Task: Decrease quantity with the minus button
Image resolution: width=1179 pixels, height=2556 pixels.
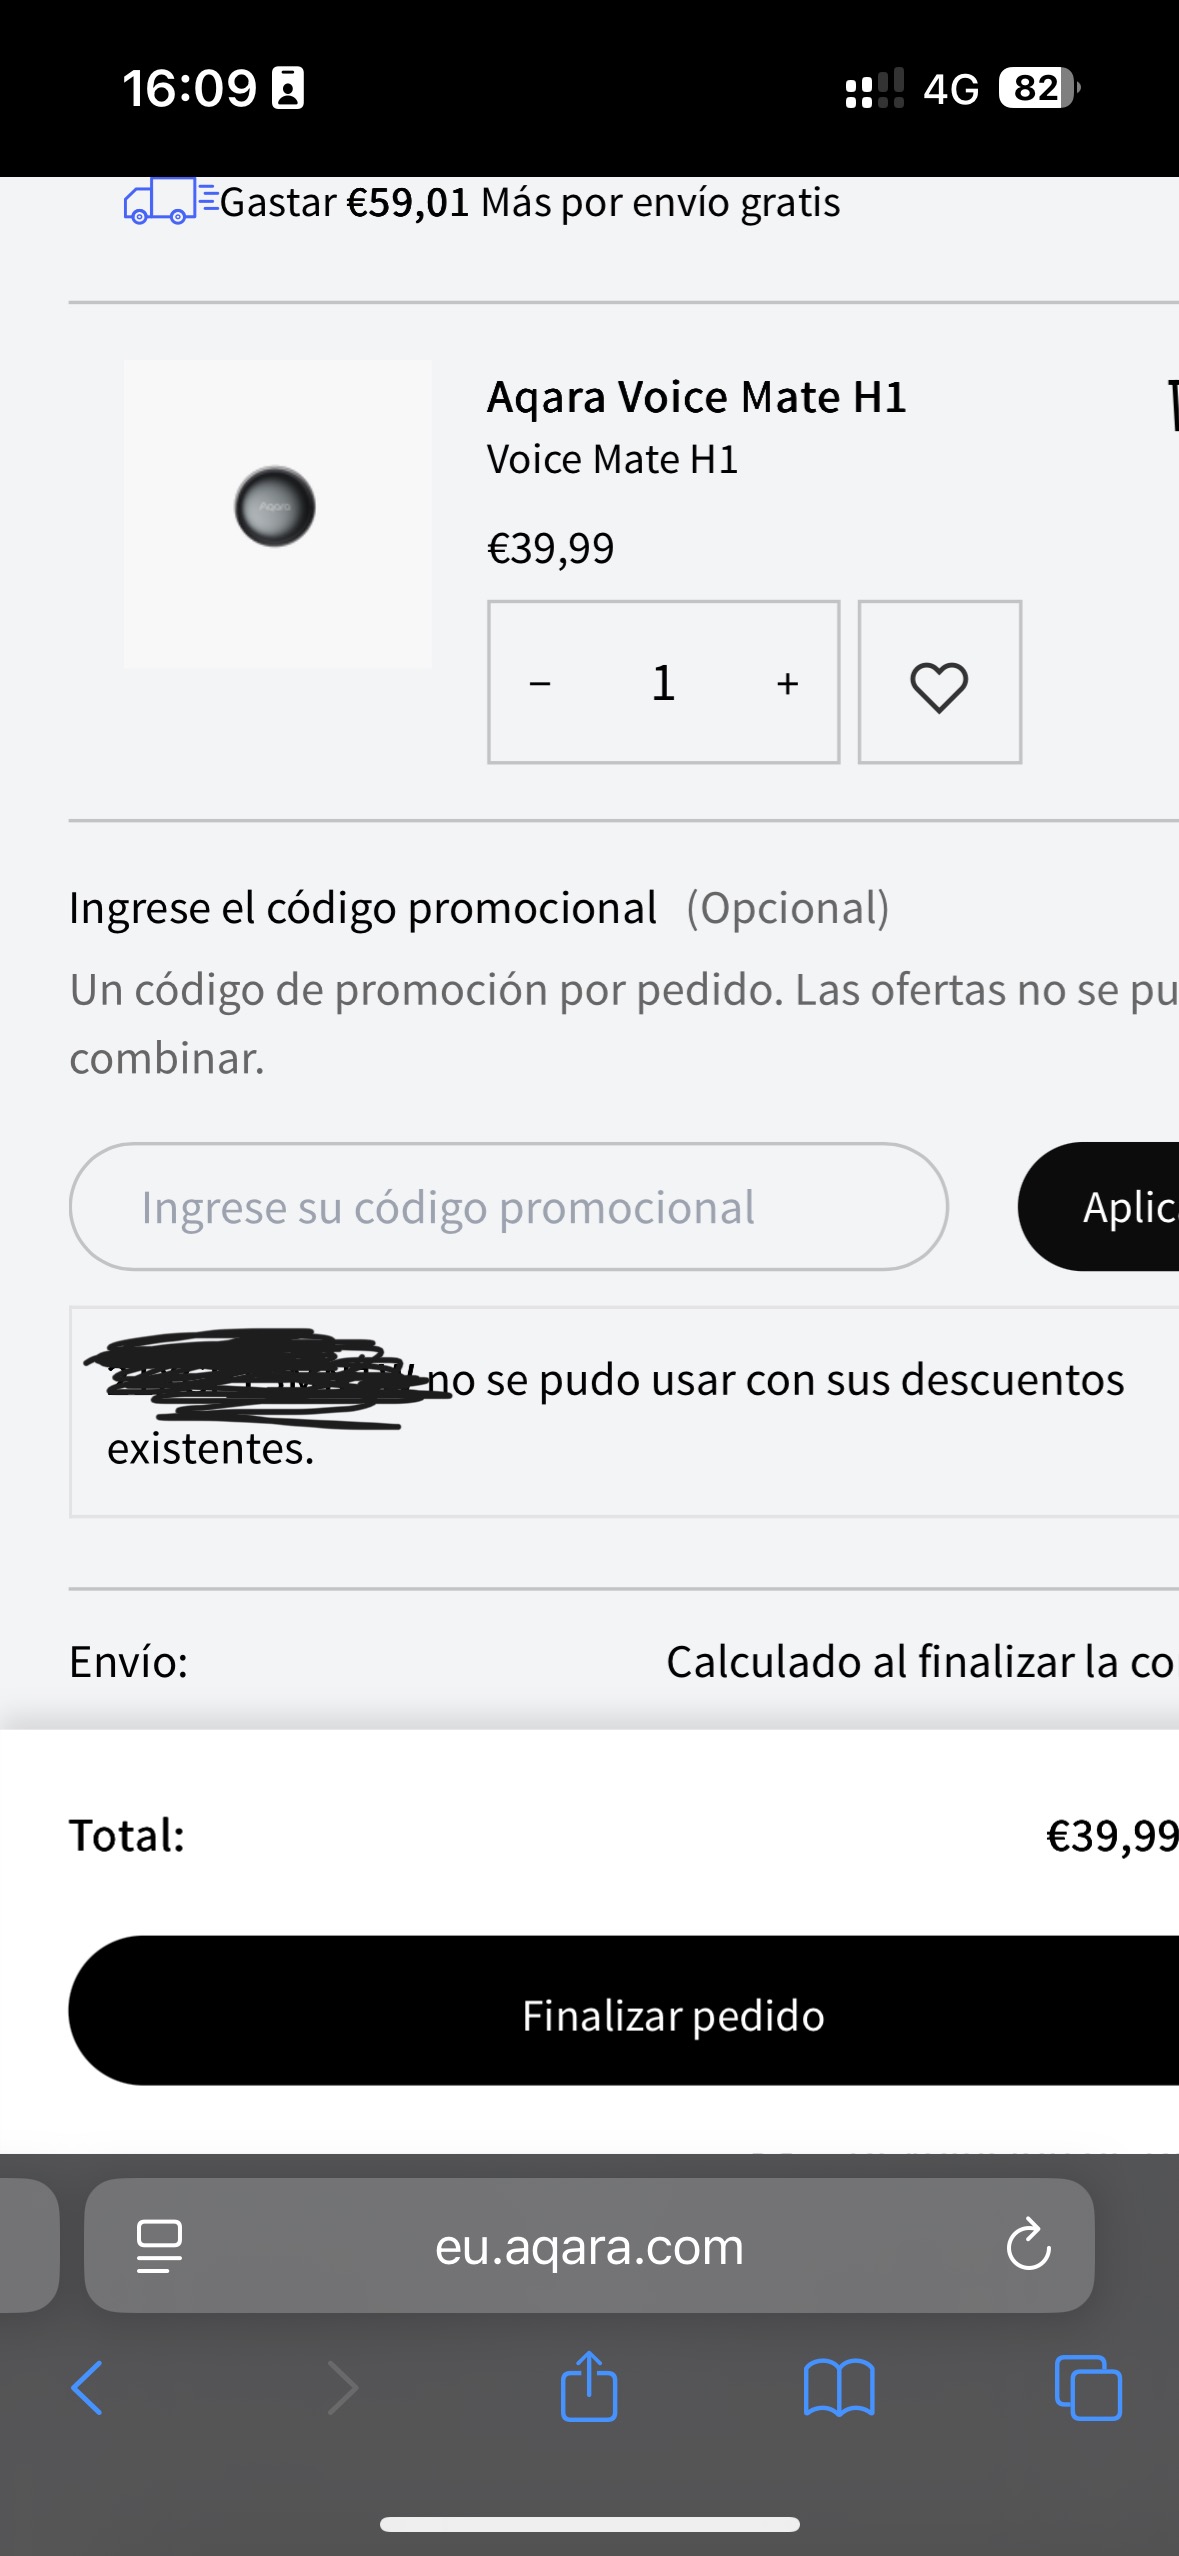Action: tap(540, 684)
